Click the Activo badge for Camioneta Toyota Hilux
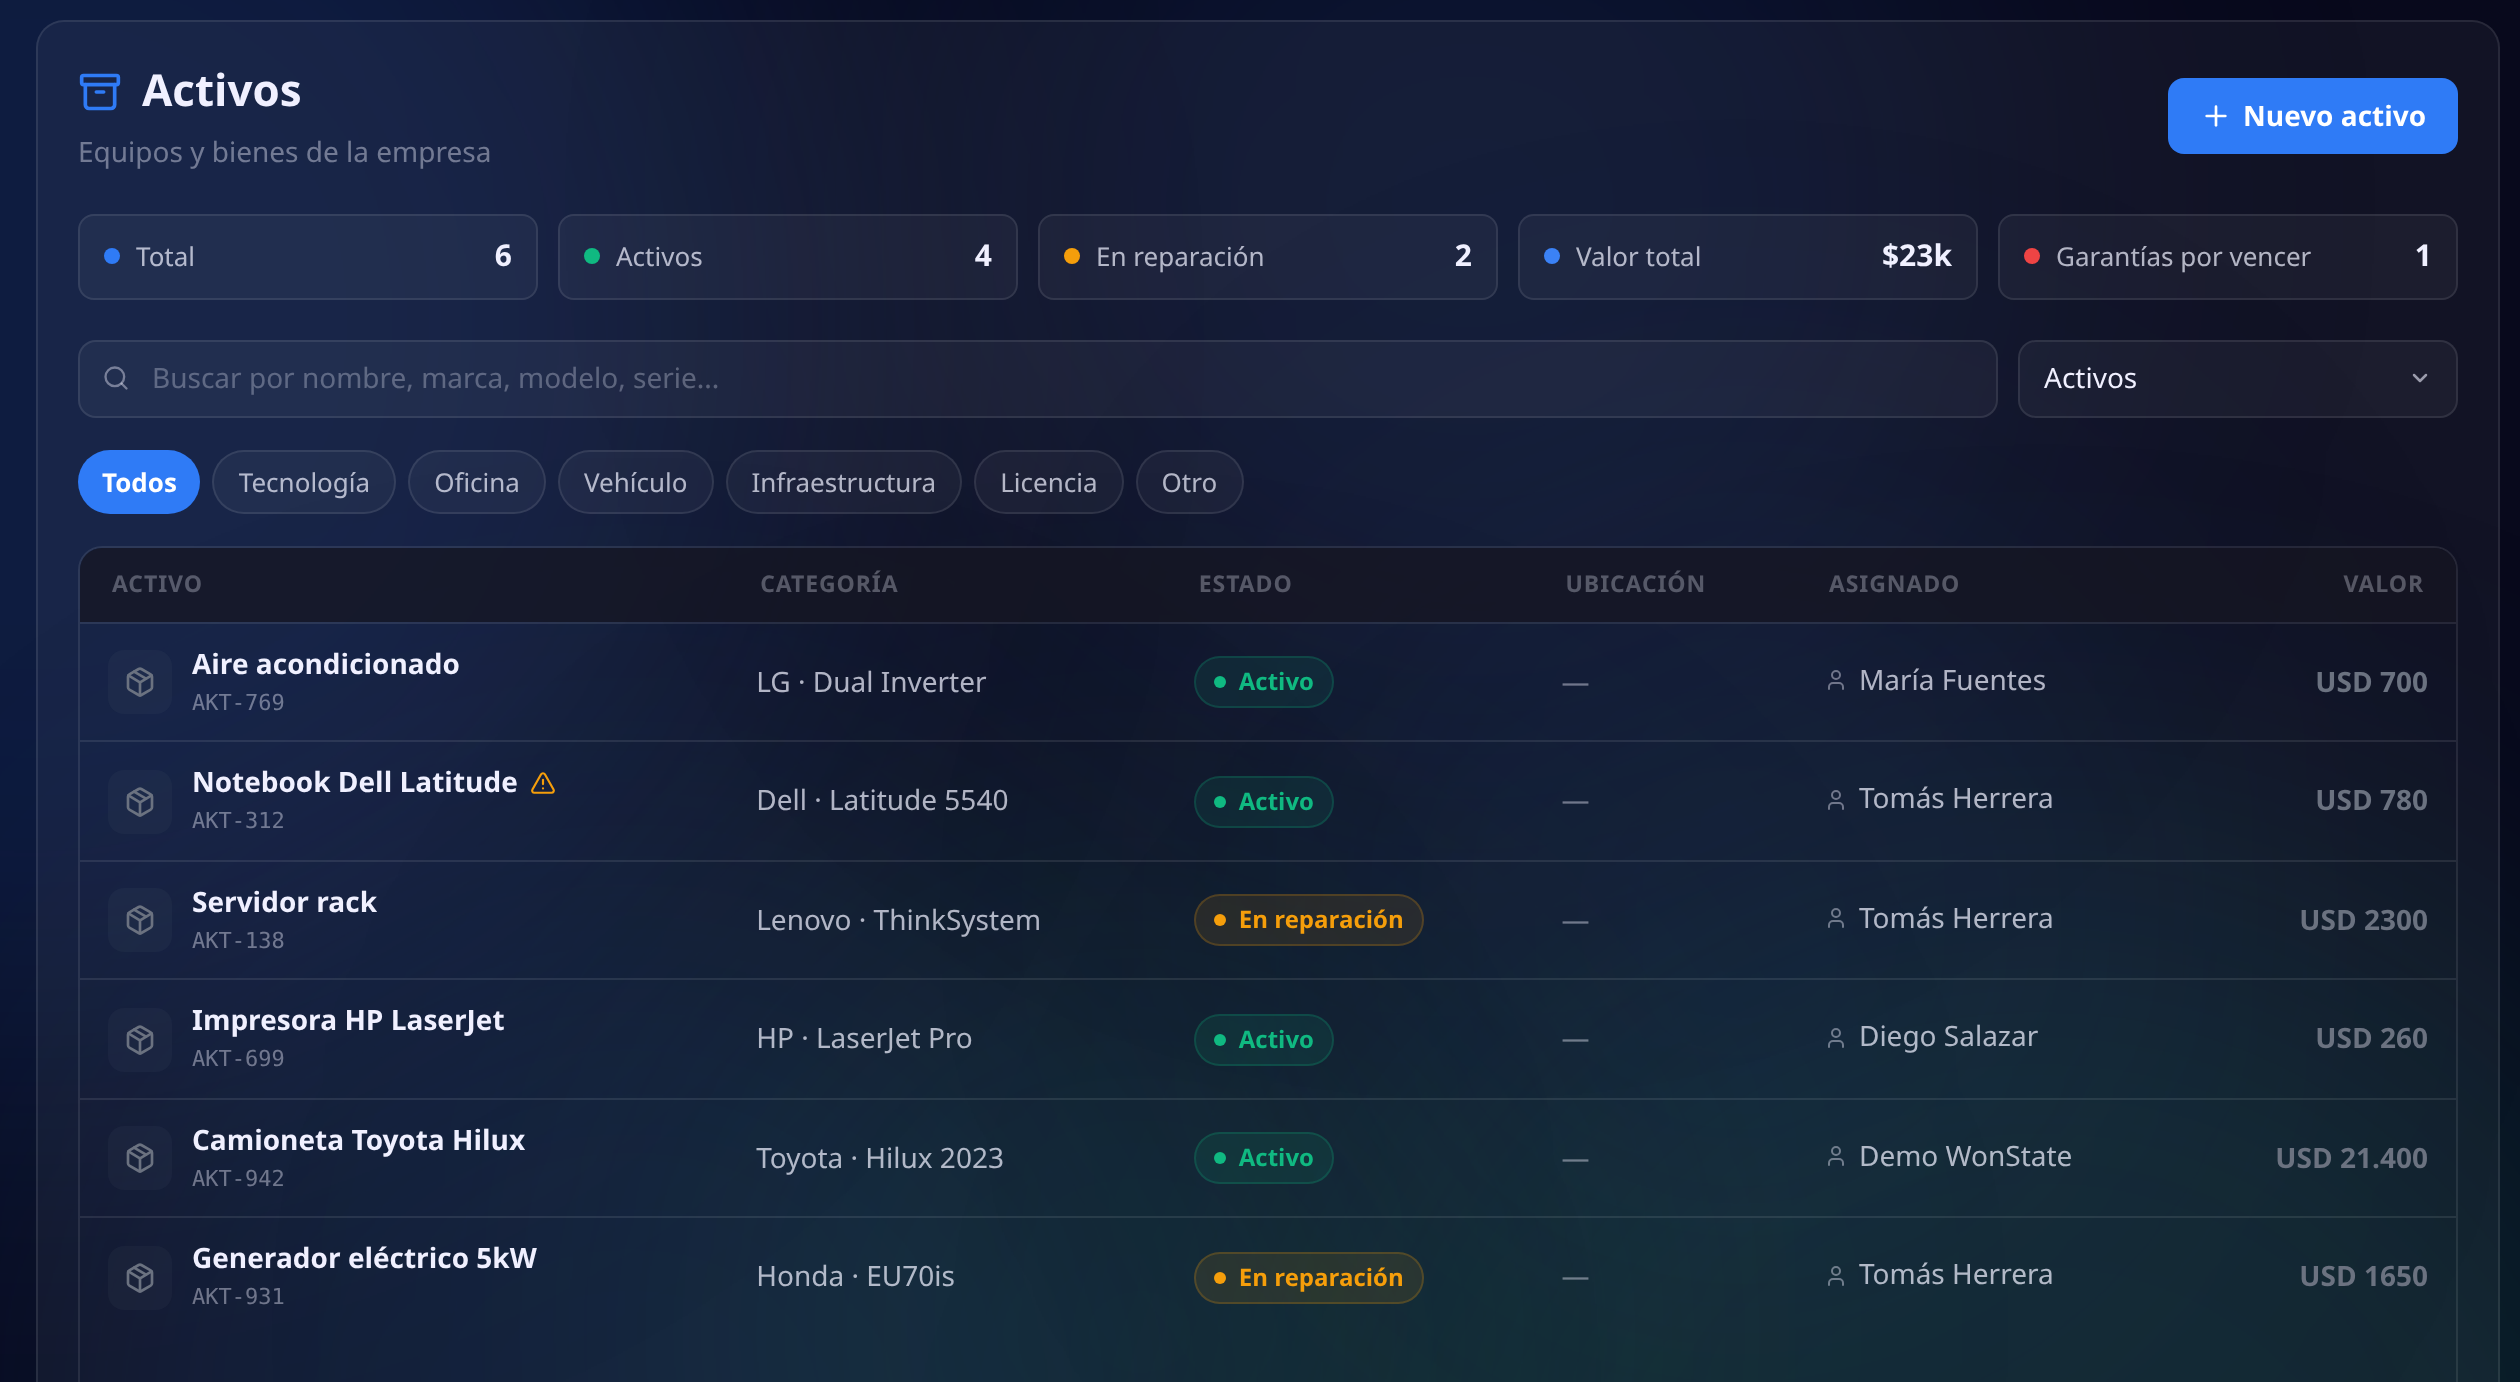This screenshot has height=1382, width=2520. point(1264,1158)
